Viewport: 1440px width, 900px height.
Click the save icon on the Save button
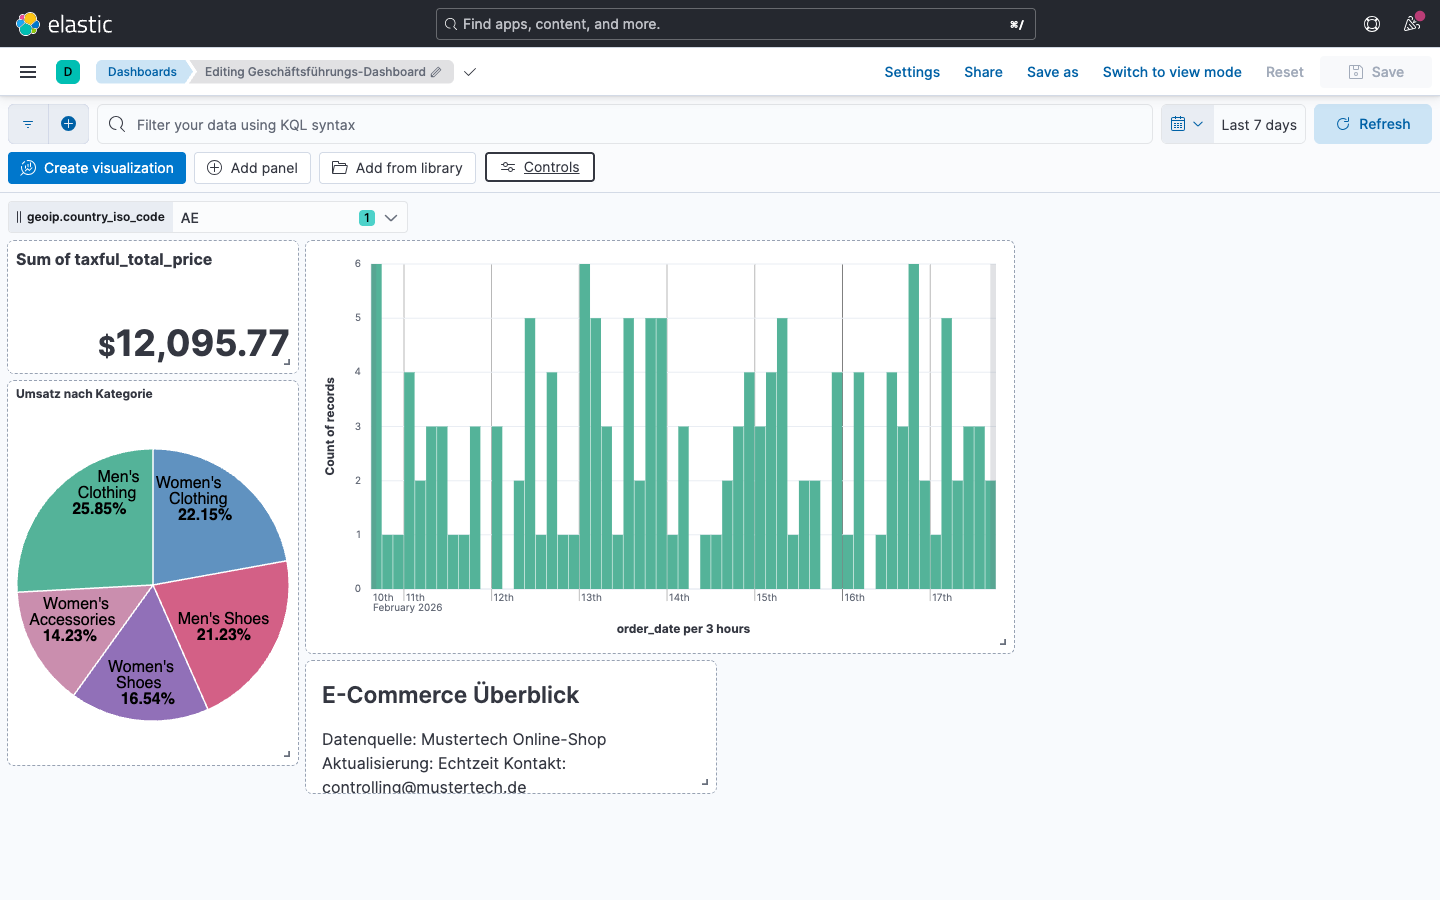[1355, 71]
